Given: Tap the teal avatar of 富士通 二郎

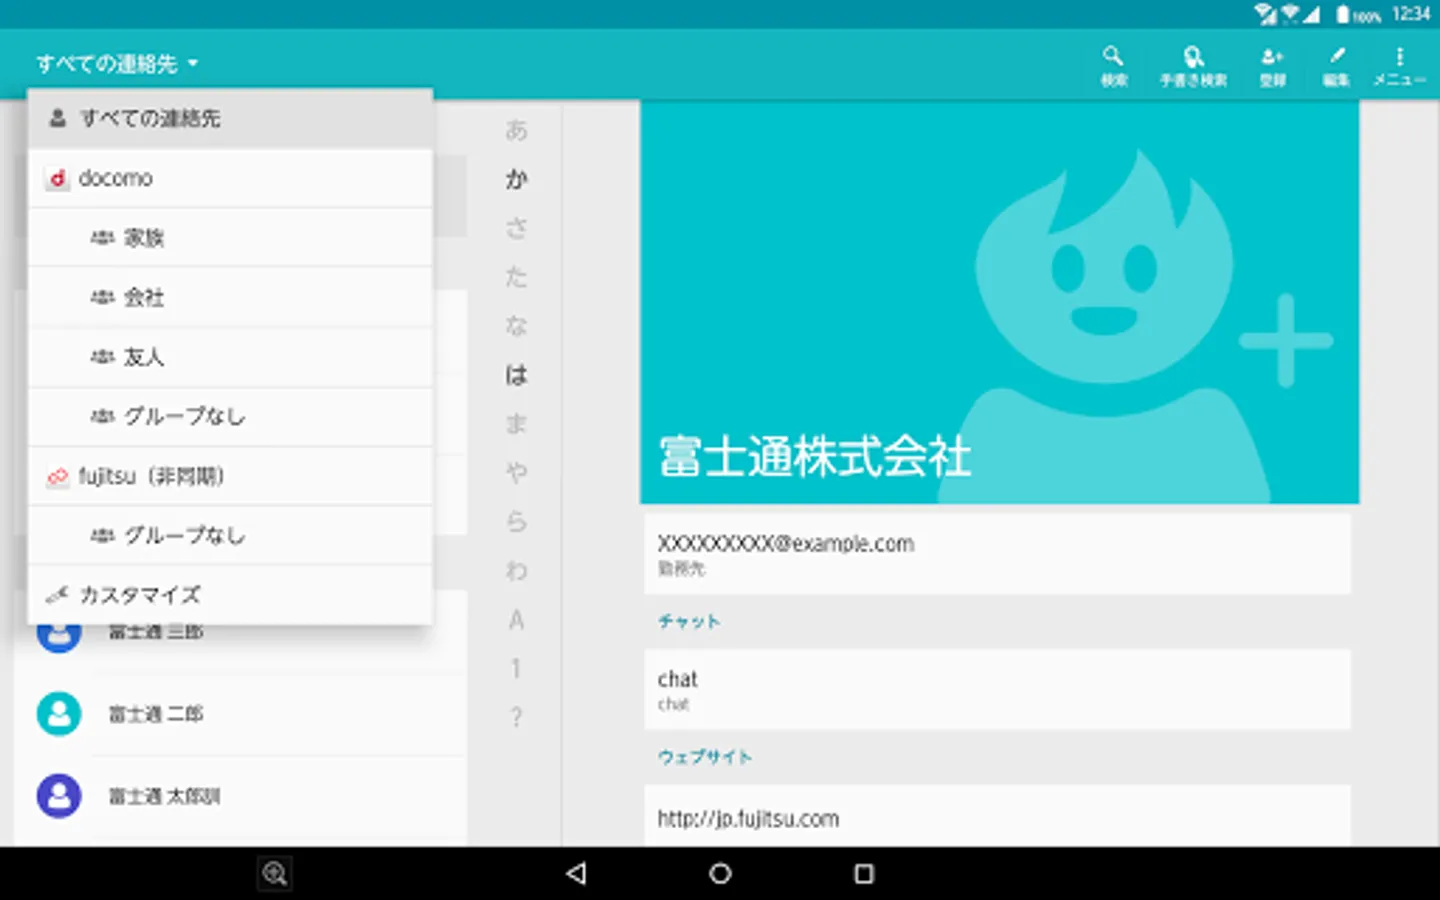Looking at the screenshot, I should click(x=59, y=714).
